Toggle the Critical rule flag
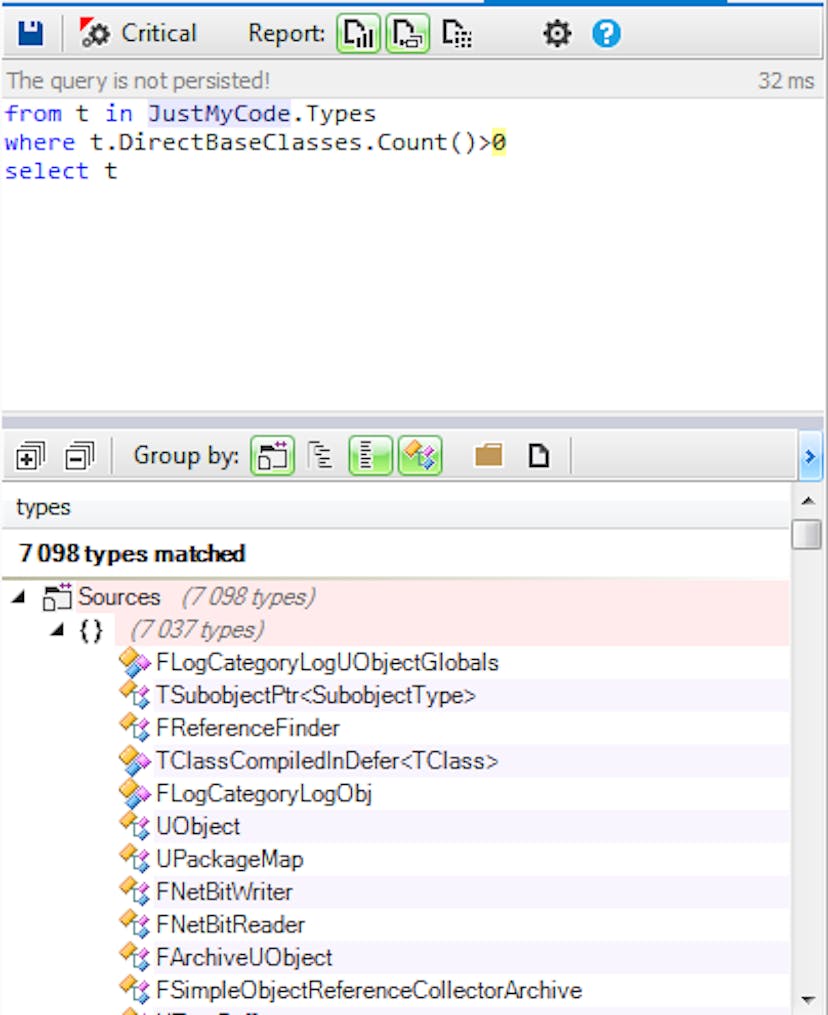Viewport: 828px width, 1015px height. coord(139,34)
